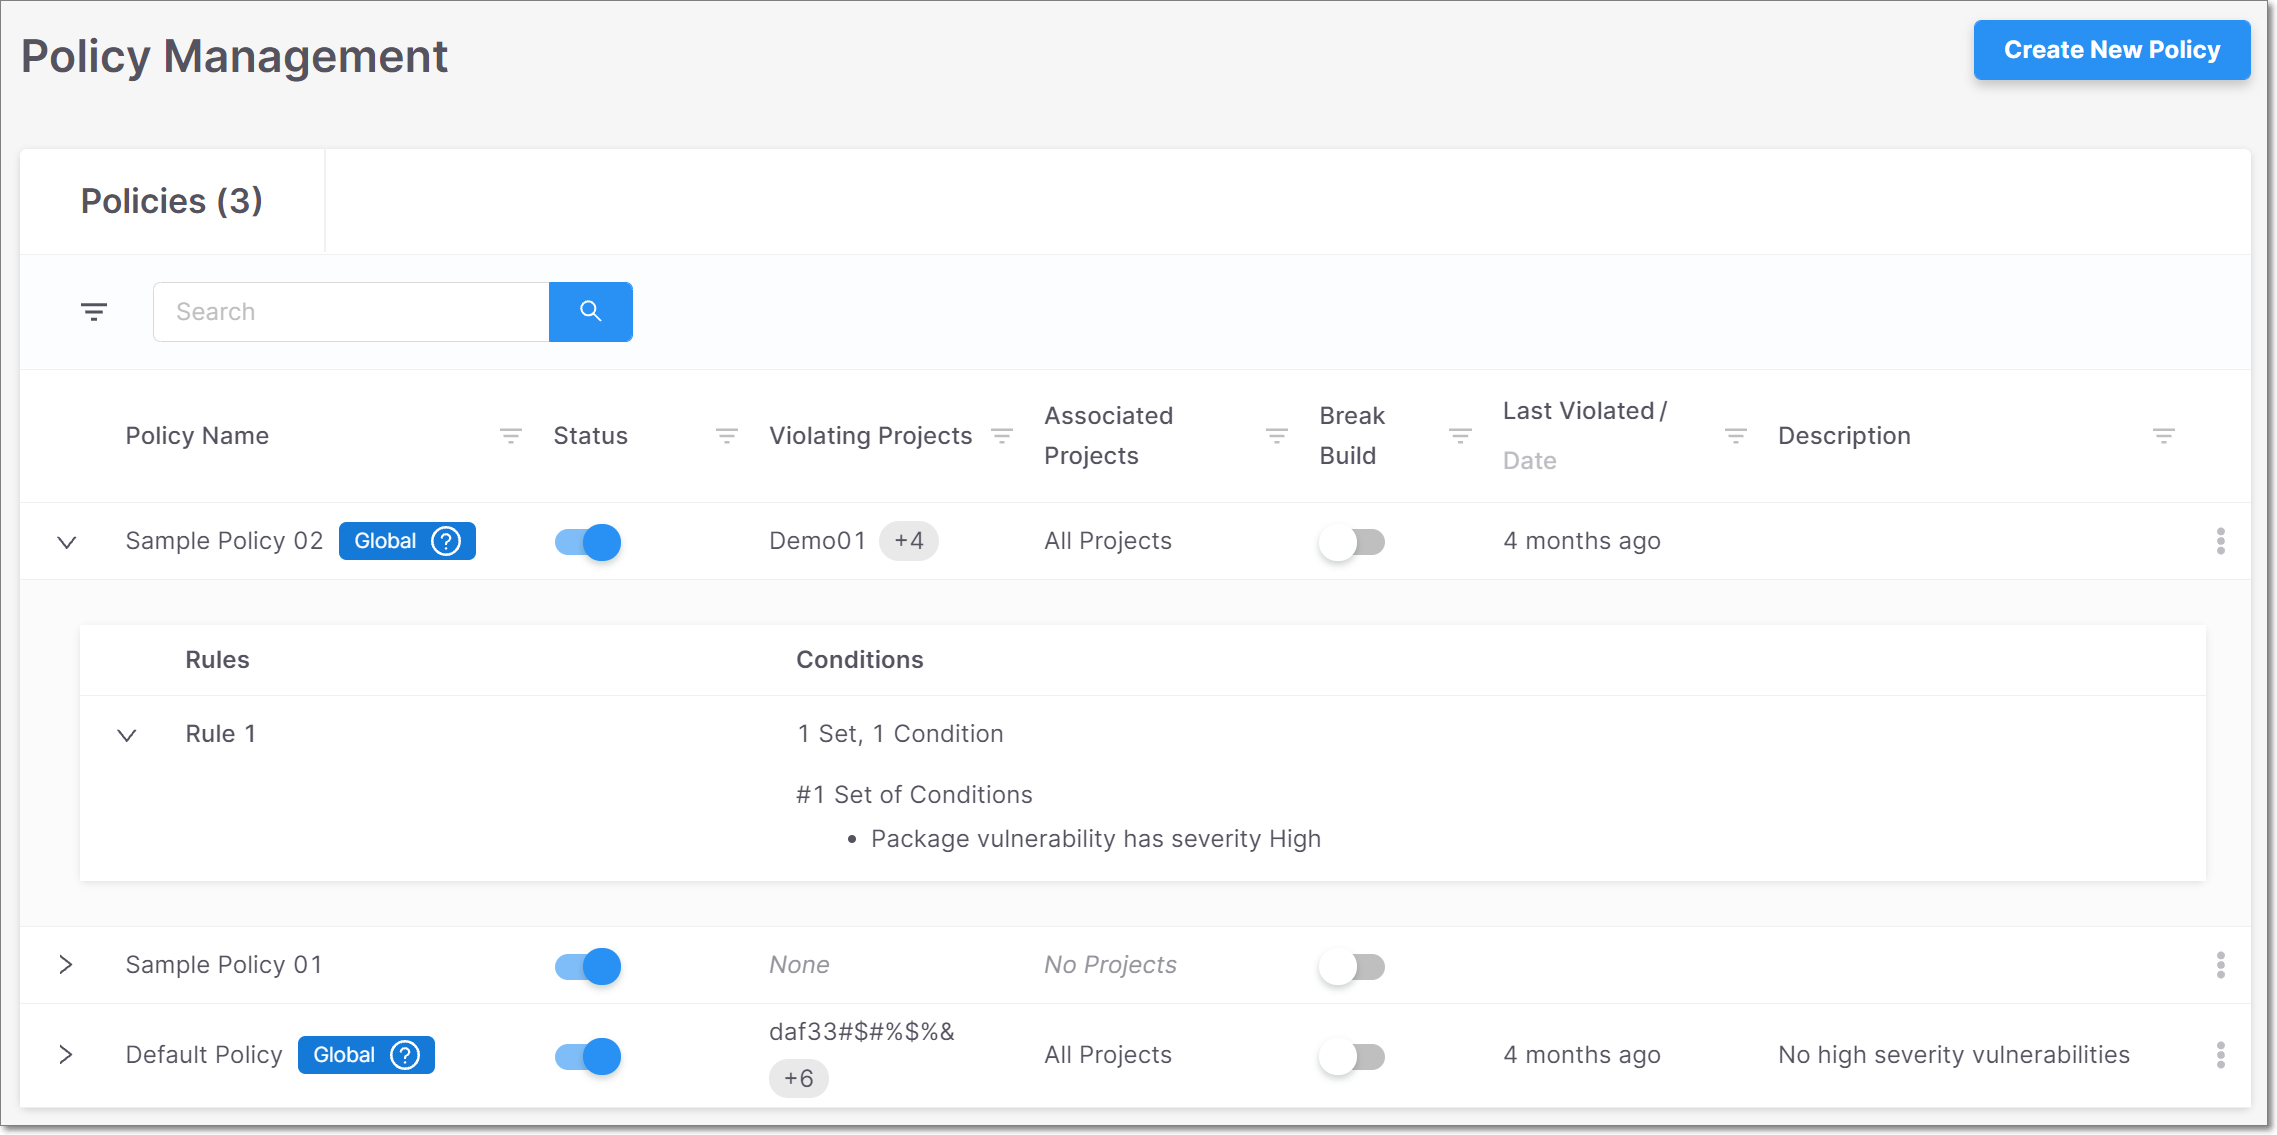Open Sample Policy 02 three-dot menu
Screen dimensions: 2277x1135
click(x=2220, y=541)
